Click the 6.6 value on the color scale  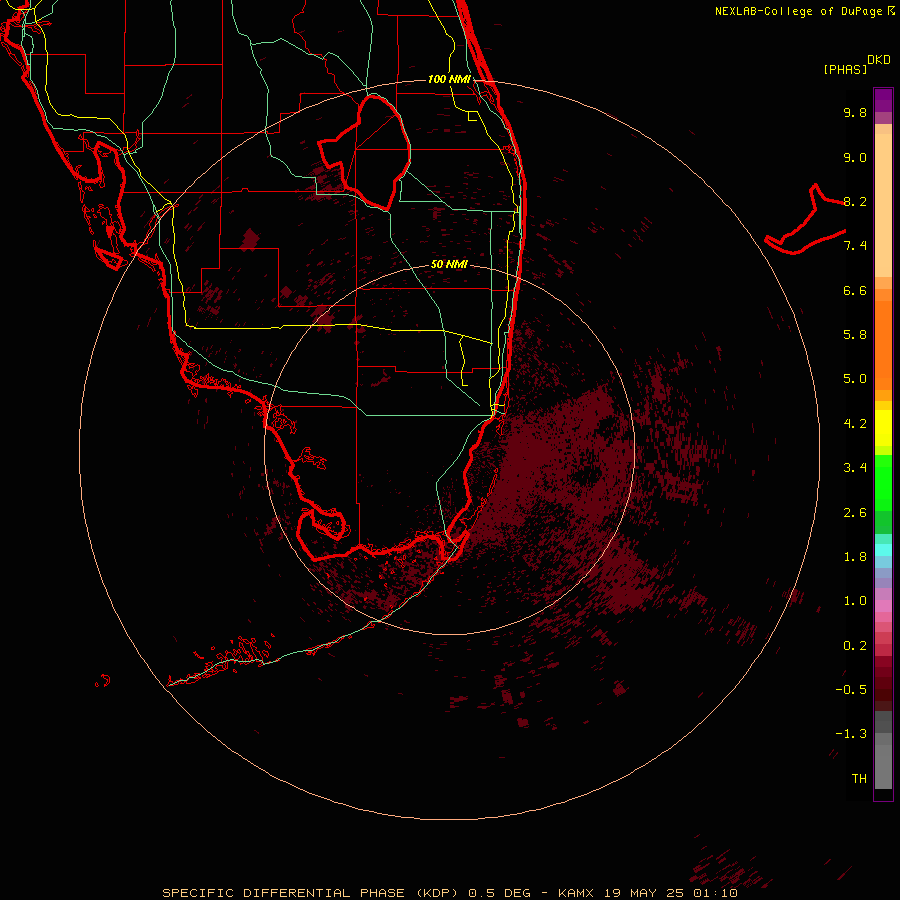pyautogui.click(x=855, y=290)
